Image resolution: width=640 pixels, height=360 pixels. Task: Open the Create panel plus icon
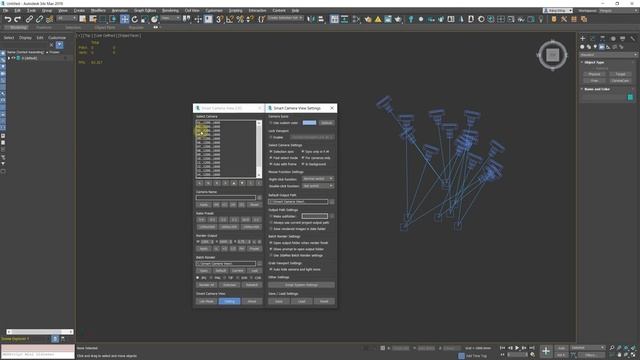[x=583, y=38]
